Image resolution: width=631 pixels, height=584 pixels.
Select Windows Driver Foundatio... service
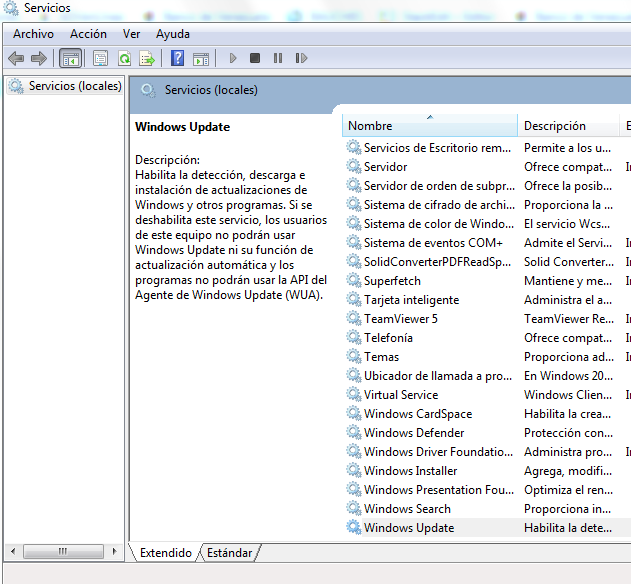(438, 452)
